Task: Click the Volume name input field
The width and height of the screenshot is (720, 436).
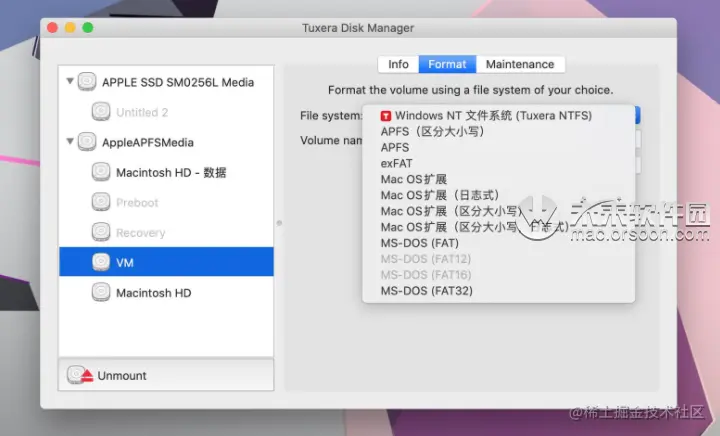Action: tap(637, 140)
